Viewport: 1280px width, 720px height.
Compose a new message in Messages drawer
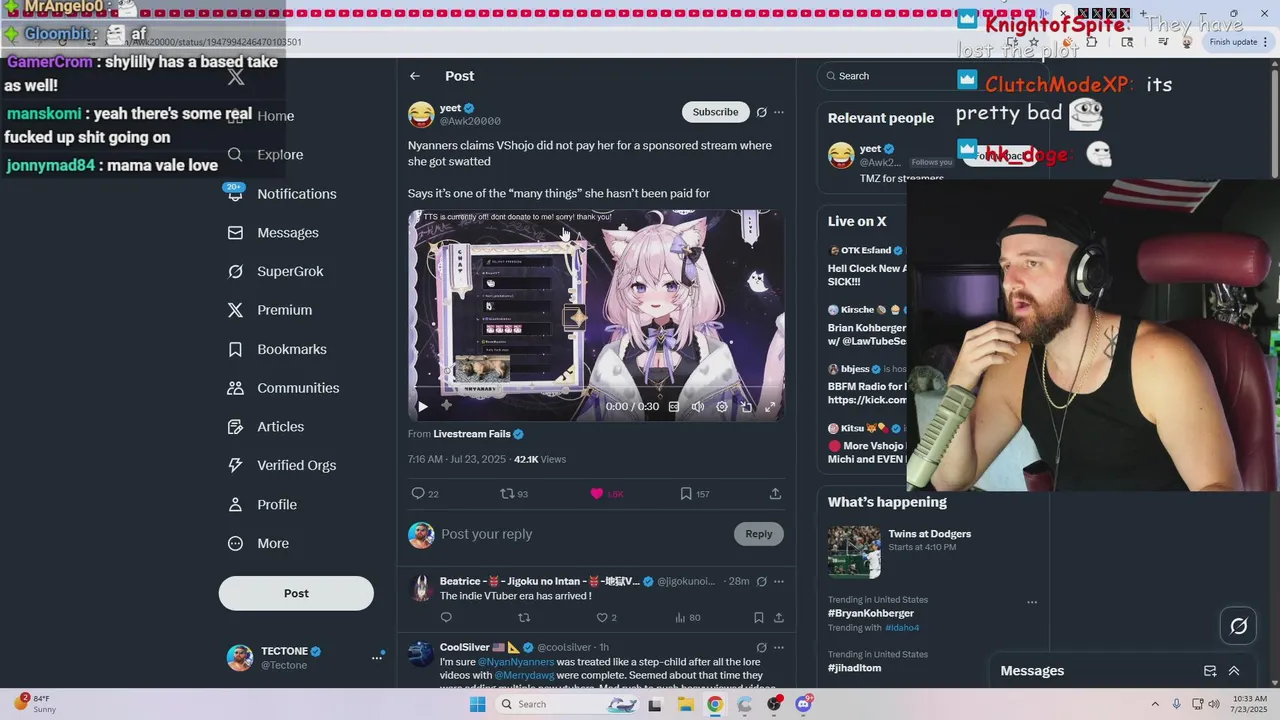(1210, 671)
